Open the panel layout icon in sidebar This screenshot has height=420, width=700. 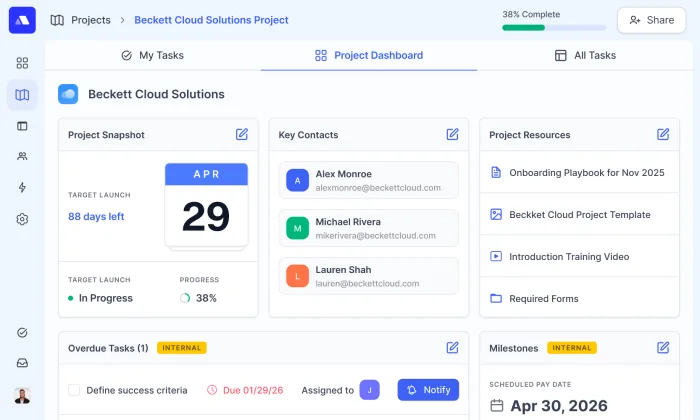tap(22, 126)
